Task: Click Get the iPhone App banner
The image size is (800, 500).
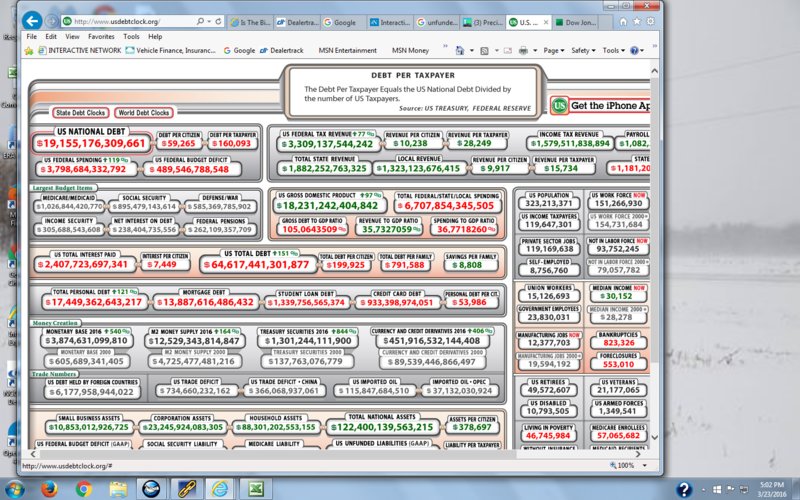Action: [601, 106]
